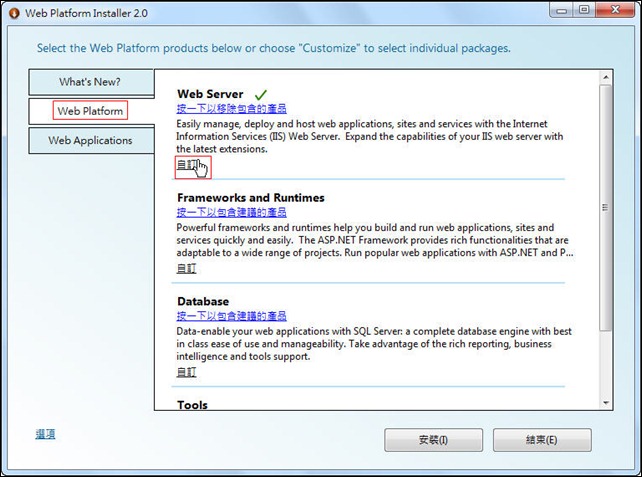The height and width of the screenshot is (477, 642).
Task: Click the Database heading
Action: 203,301
